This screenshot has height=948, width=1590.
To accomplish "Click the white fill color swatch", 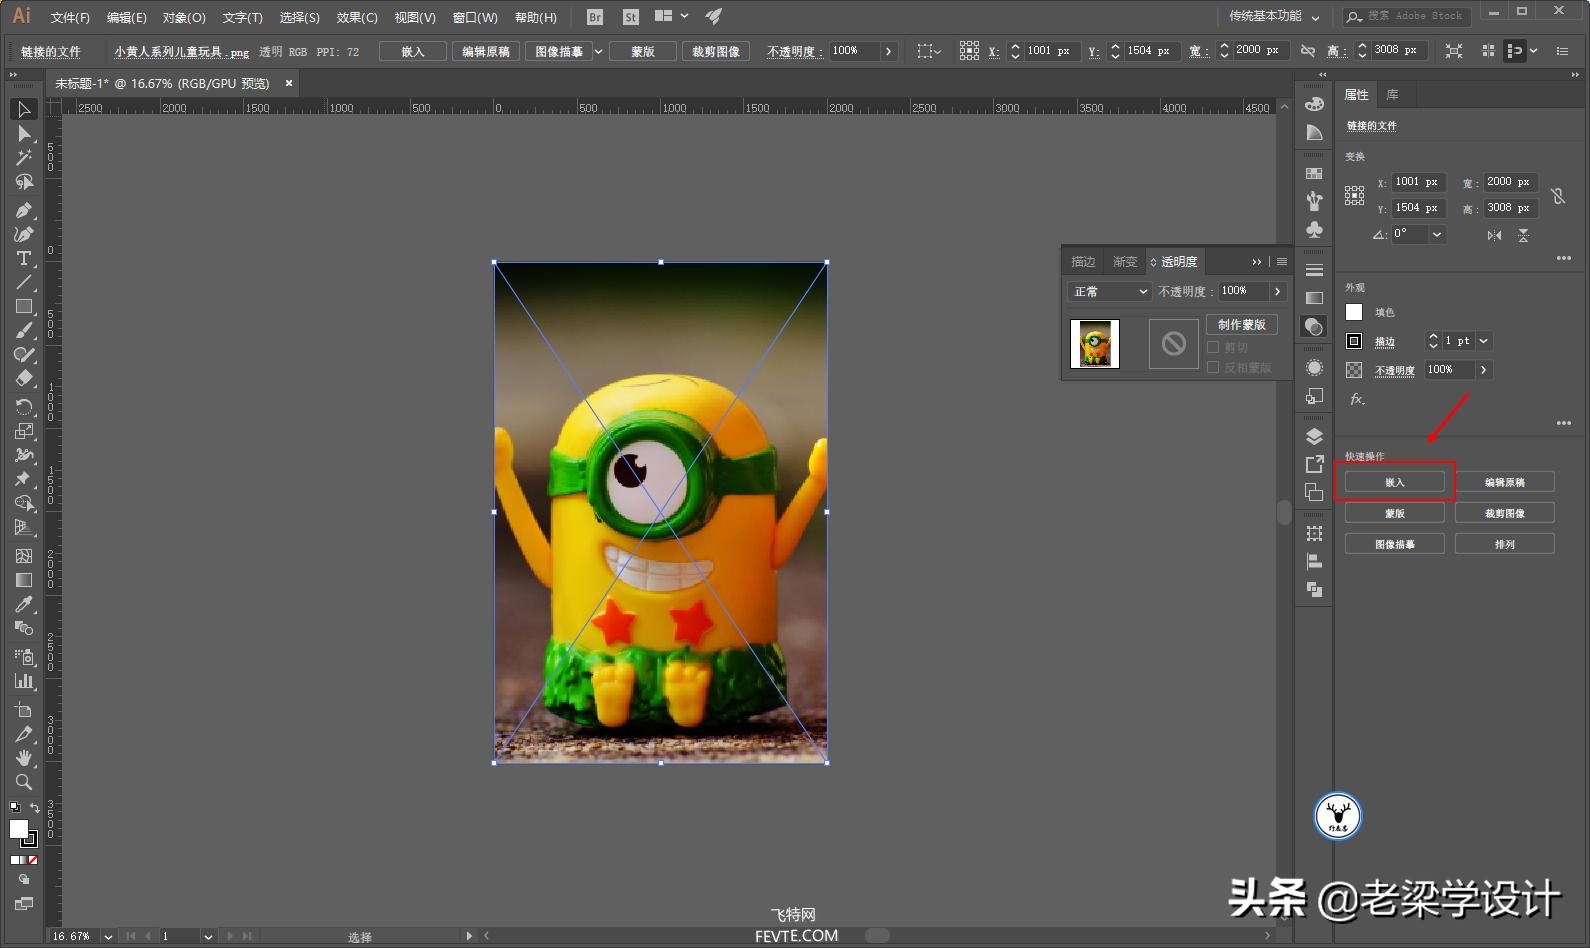I will [1354, 312].
